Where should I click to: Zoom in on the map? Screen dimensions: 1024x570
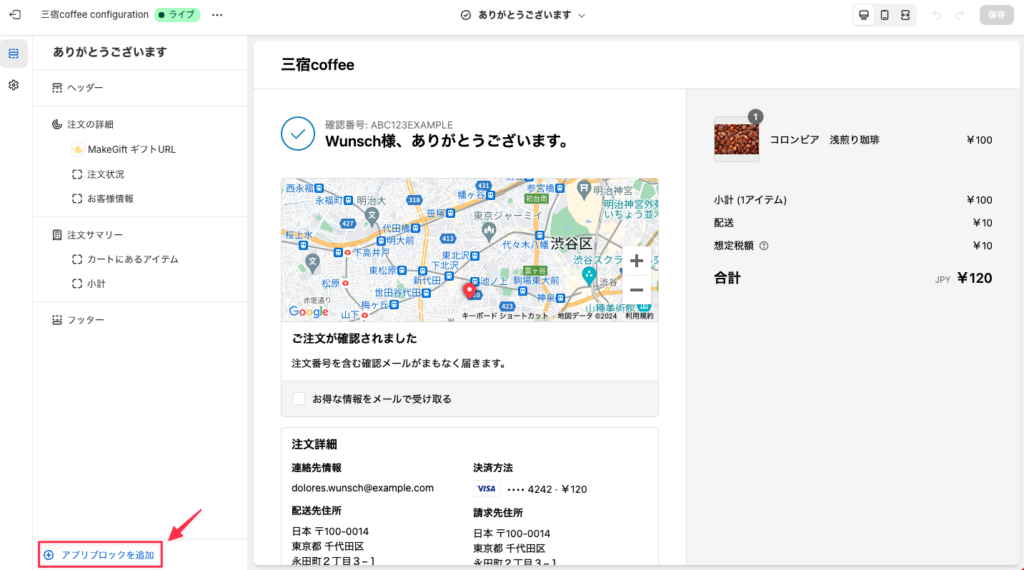pos(636,261)
